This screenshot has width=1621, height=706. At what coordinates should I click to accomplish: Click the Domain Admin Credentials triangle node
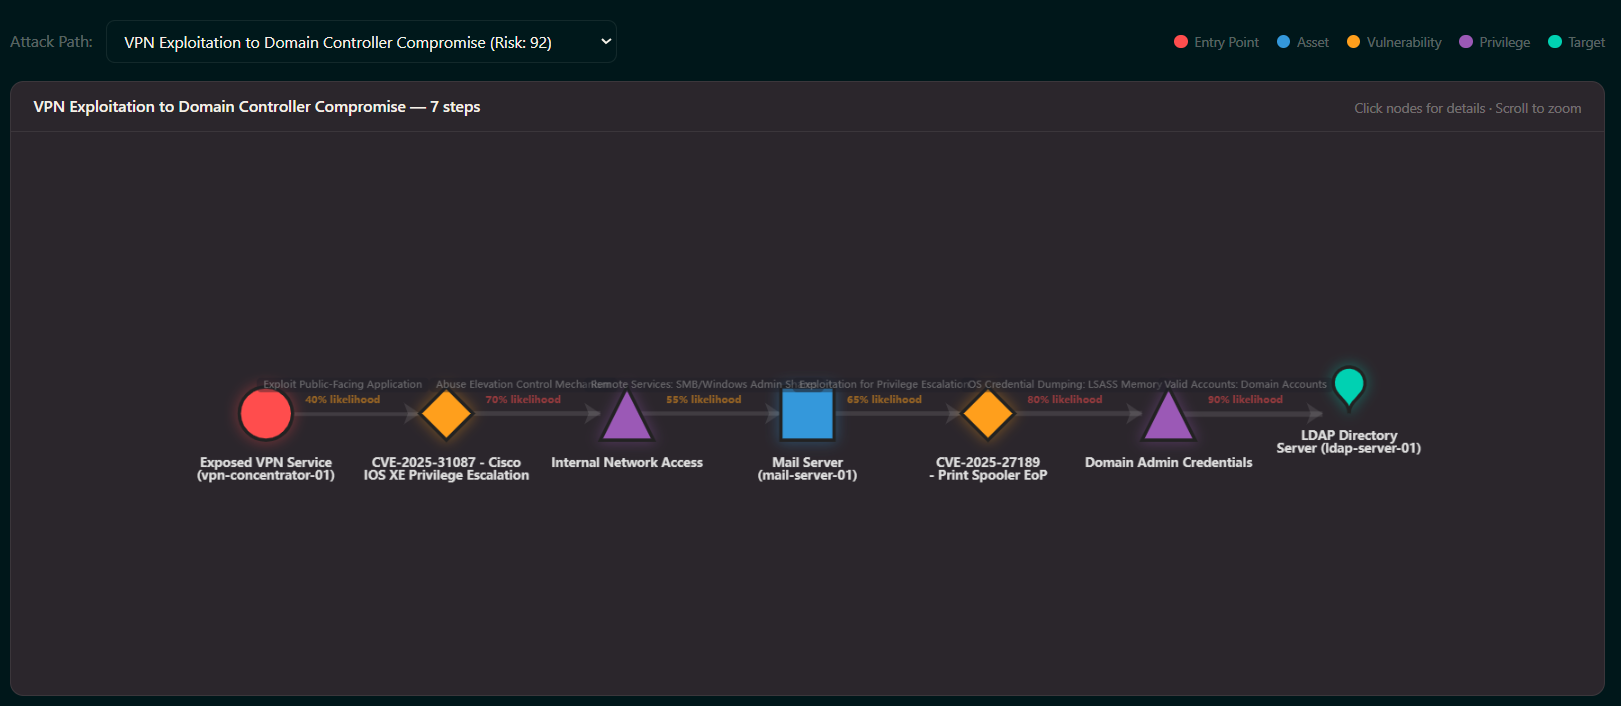pyautogui.click(x=1168, y=416)
